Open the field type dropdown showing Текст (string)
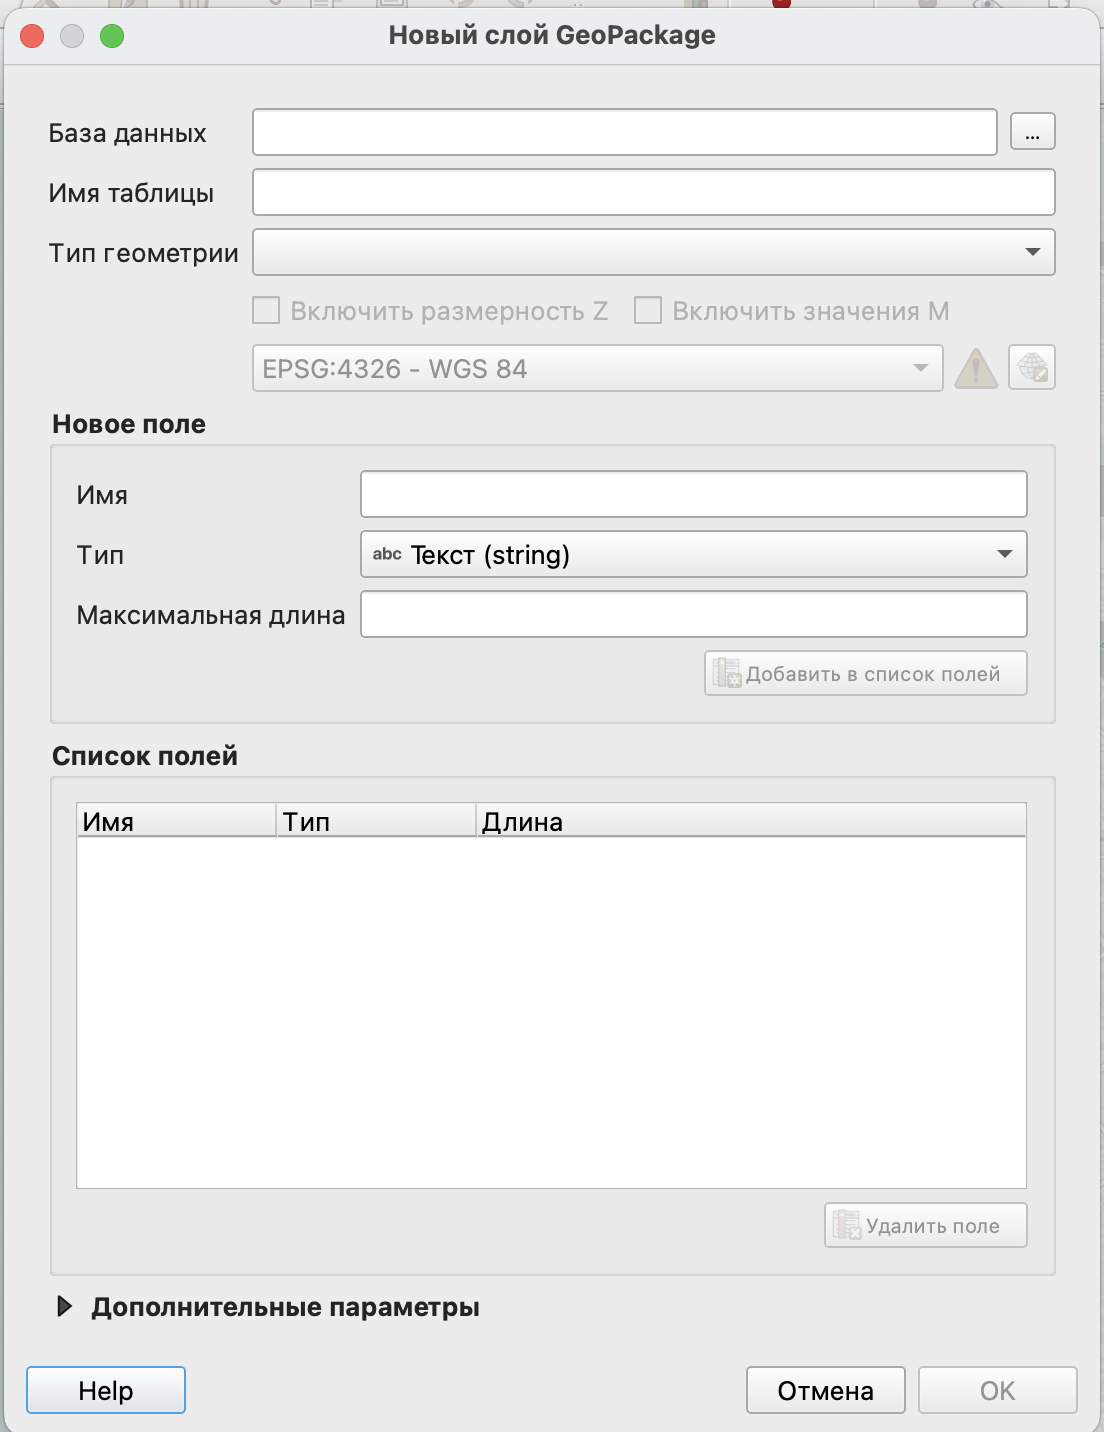Image resolution: width=1104 pixels, height=1432 pixels. 693,555
